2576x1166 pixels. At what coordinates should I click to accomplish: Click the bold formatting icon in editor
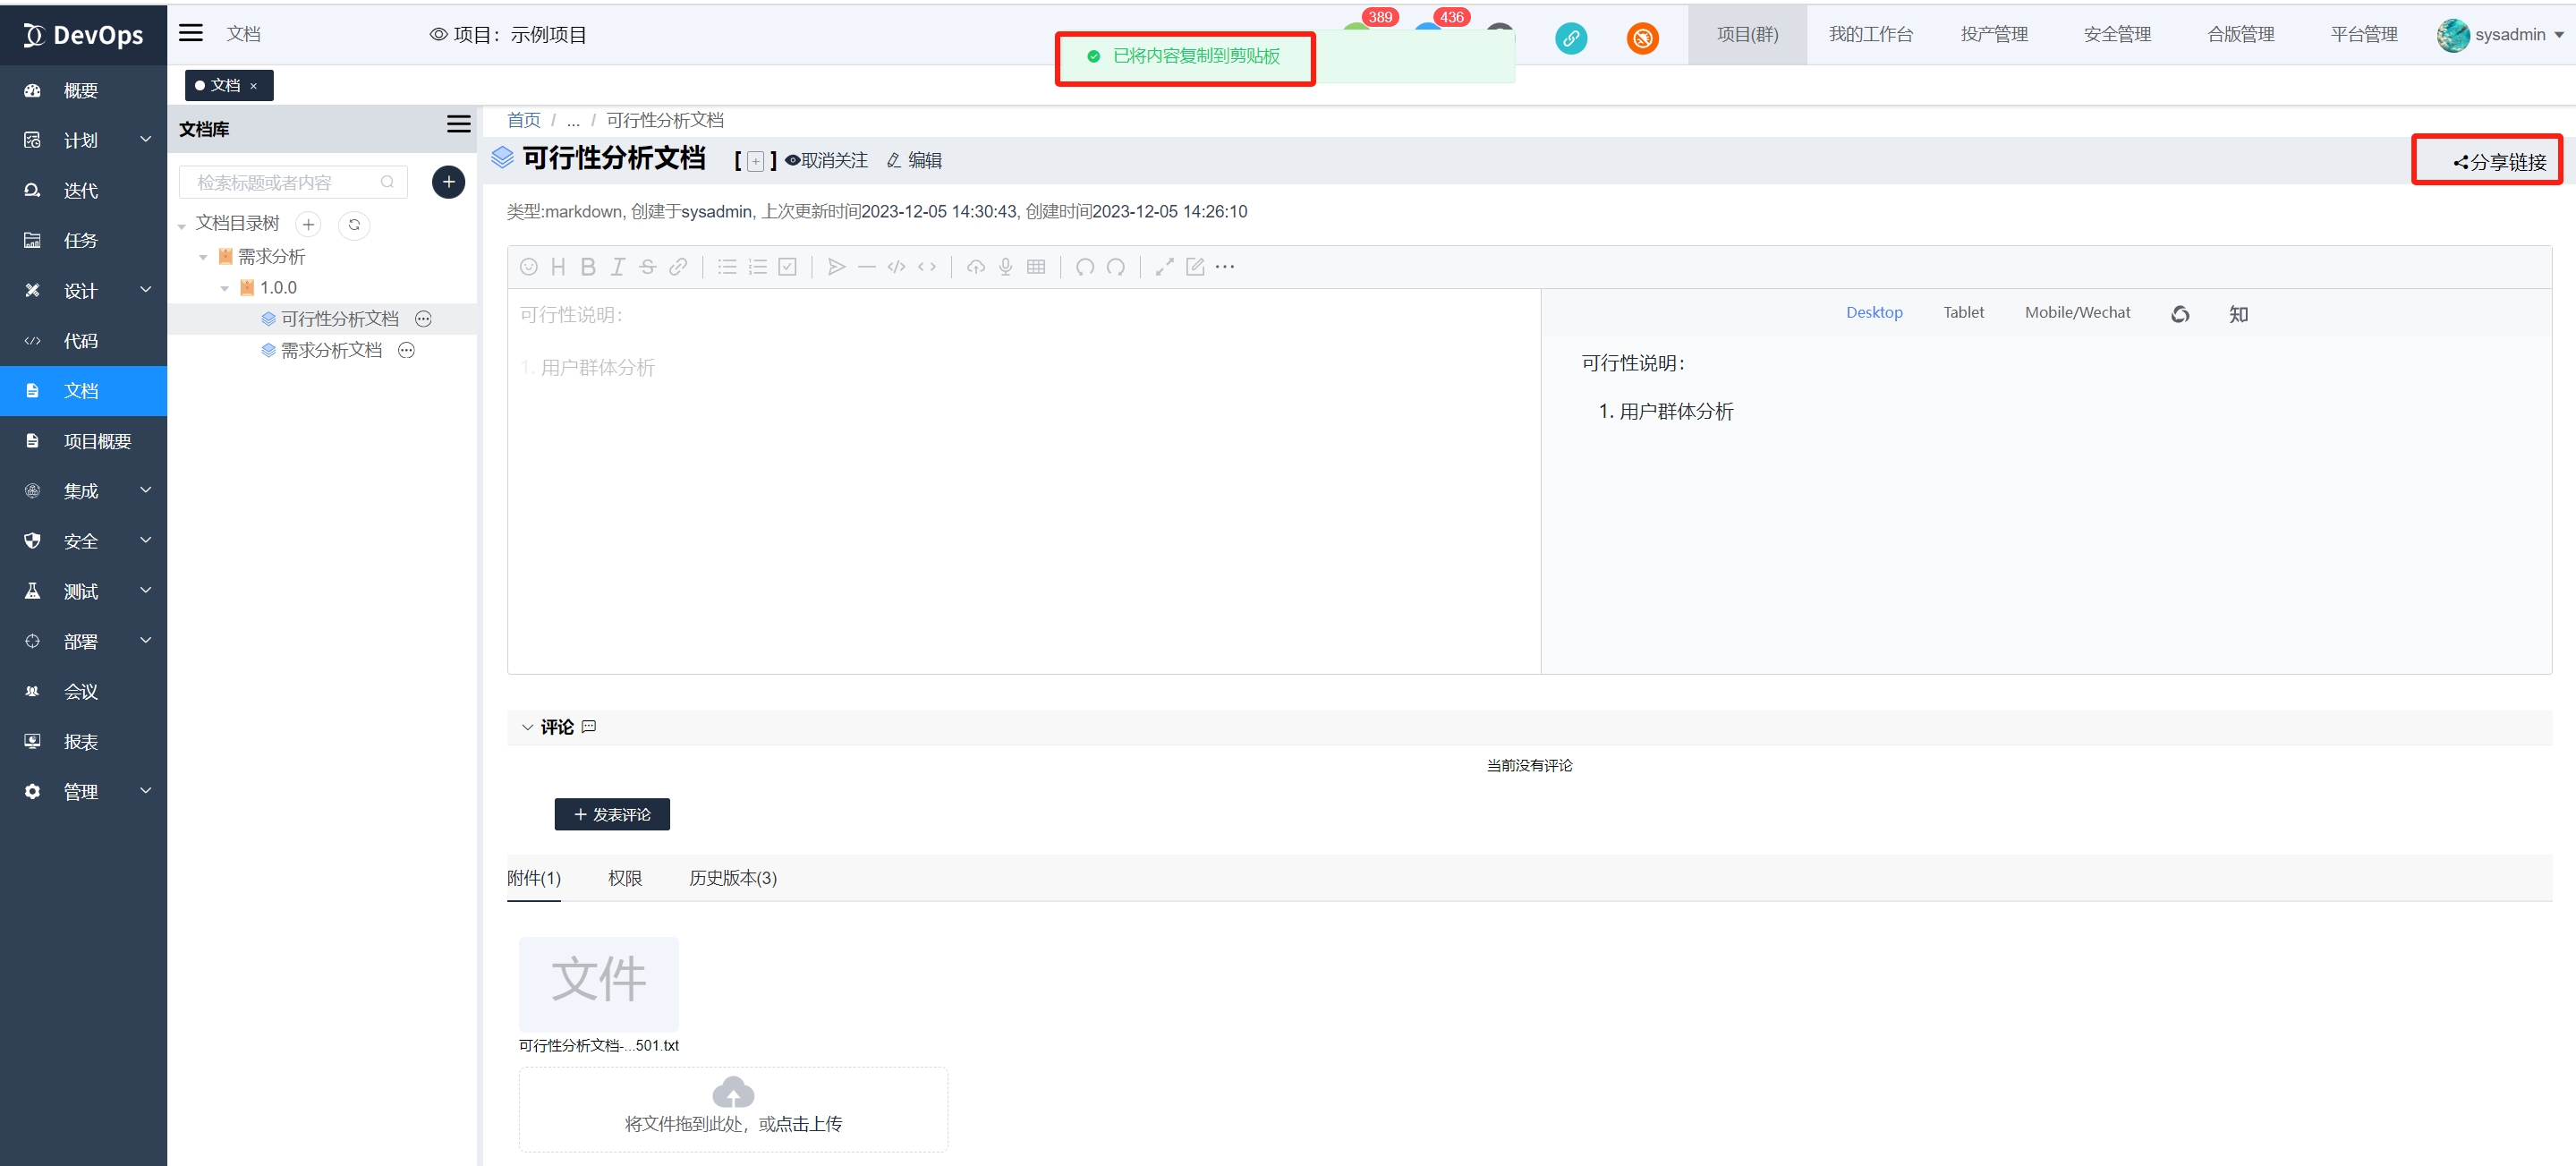[x=588, y=267]
